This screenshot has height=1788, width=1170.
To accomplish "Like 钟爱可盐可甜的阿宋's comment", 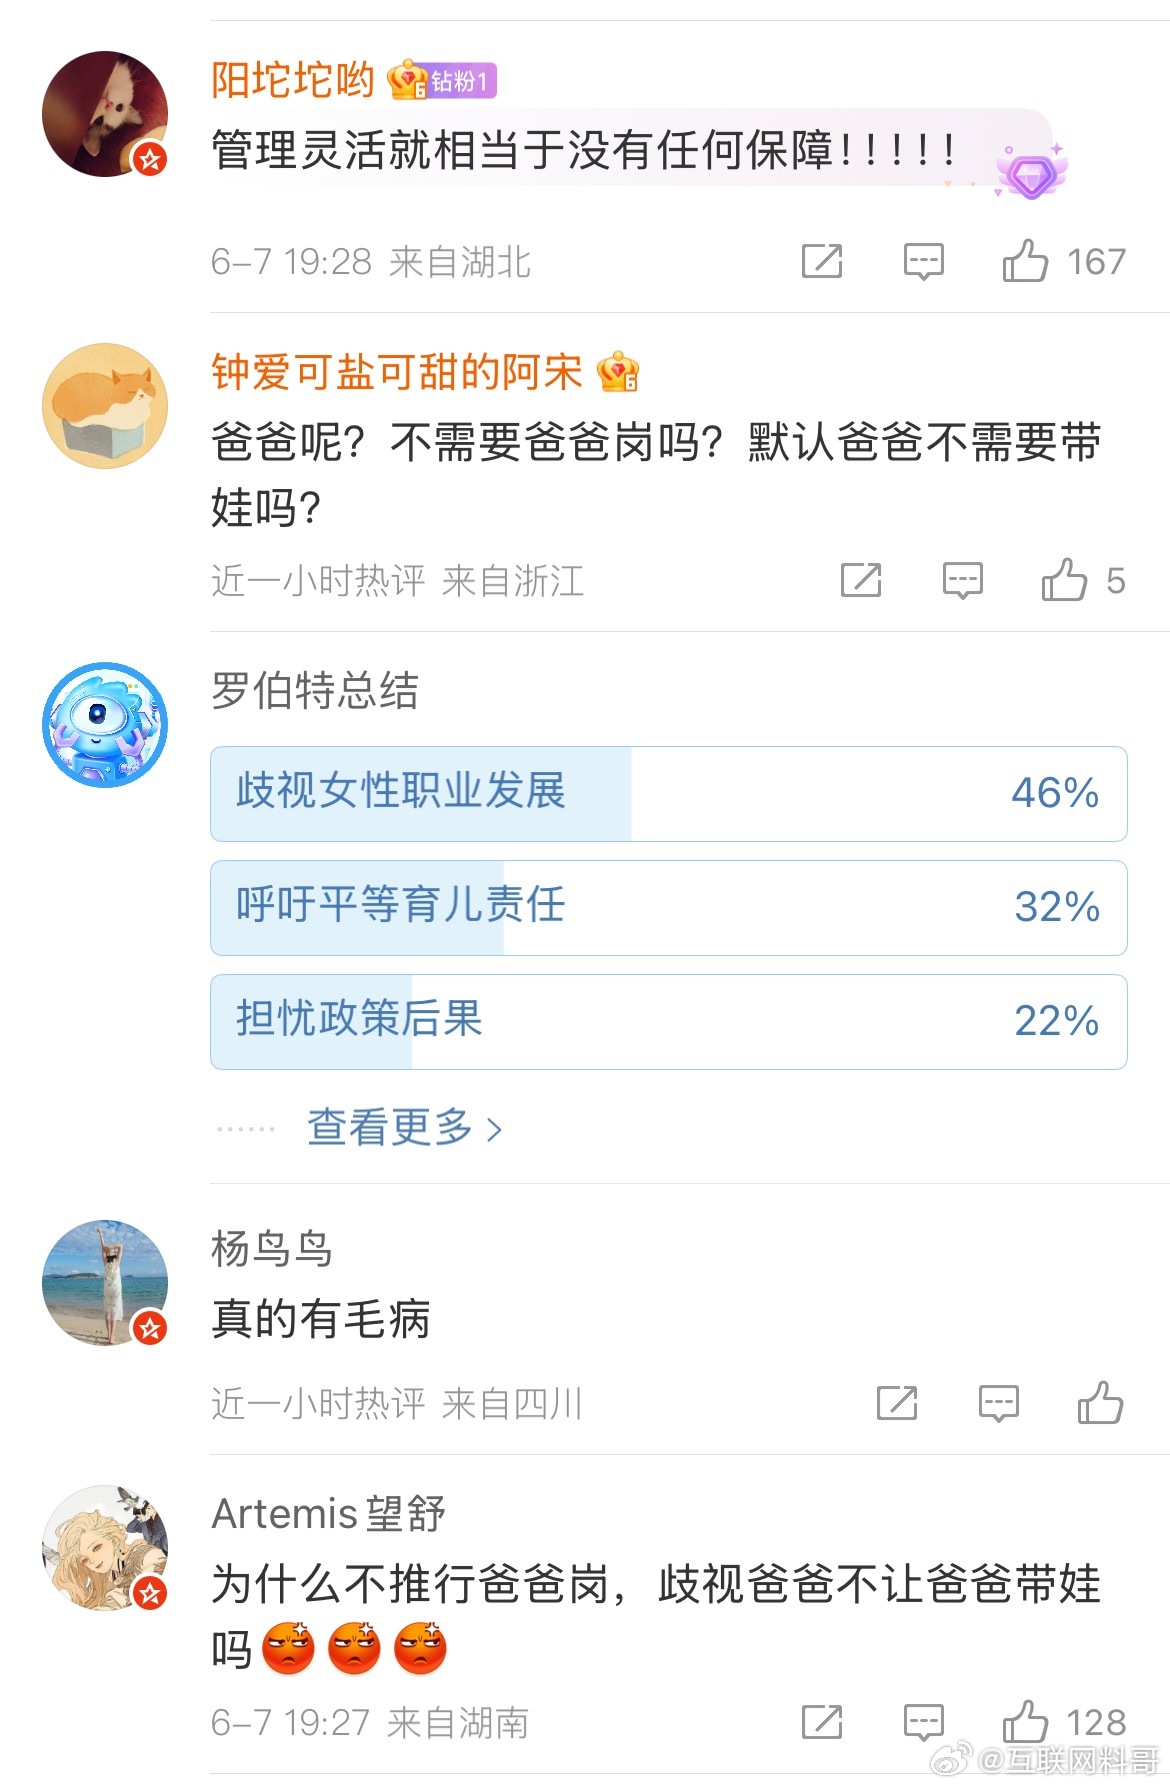I will click(1064, 580).
